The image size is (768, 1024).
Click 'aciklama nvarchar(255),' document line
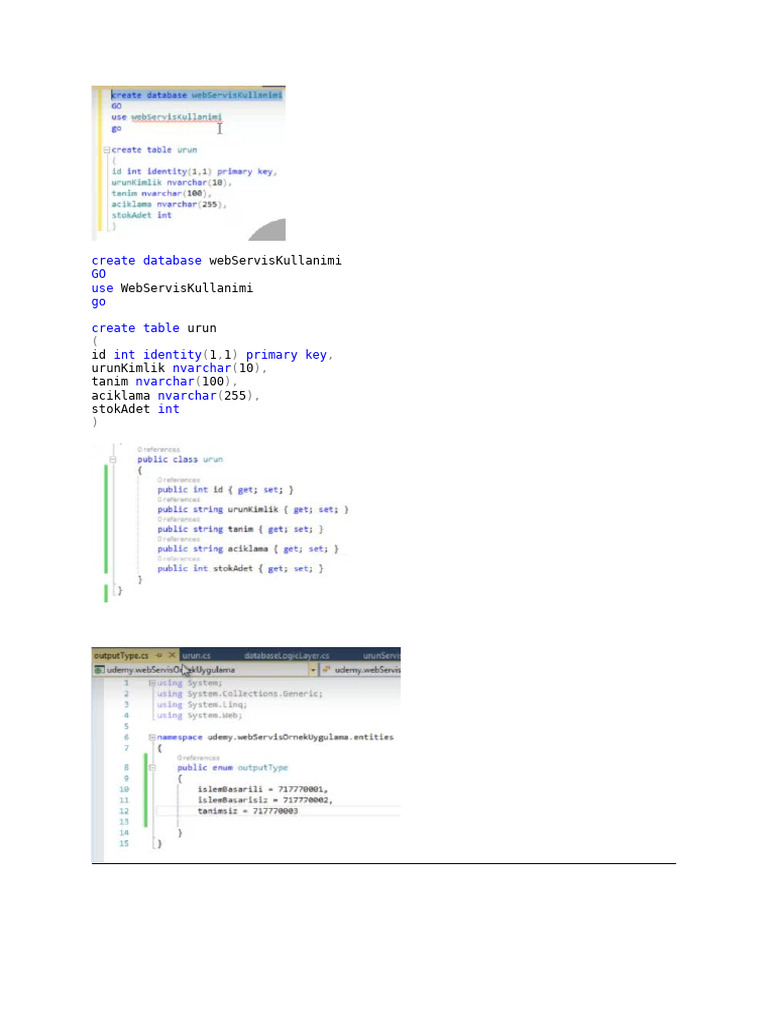point(175,396)
